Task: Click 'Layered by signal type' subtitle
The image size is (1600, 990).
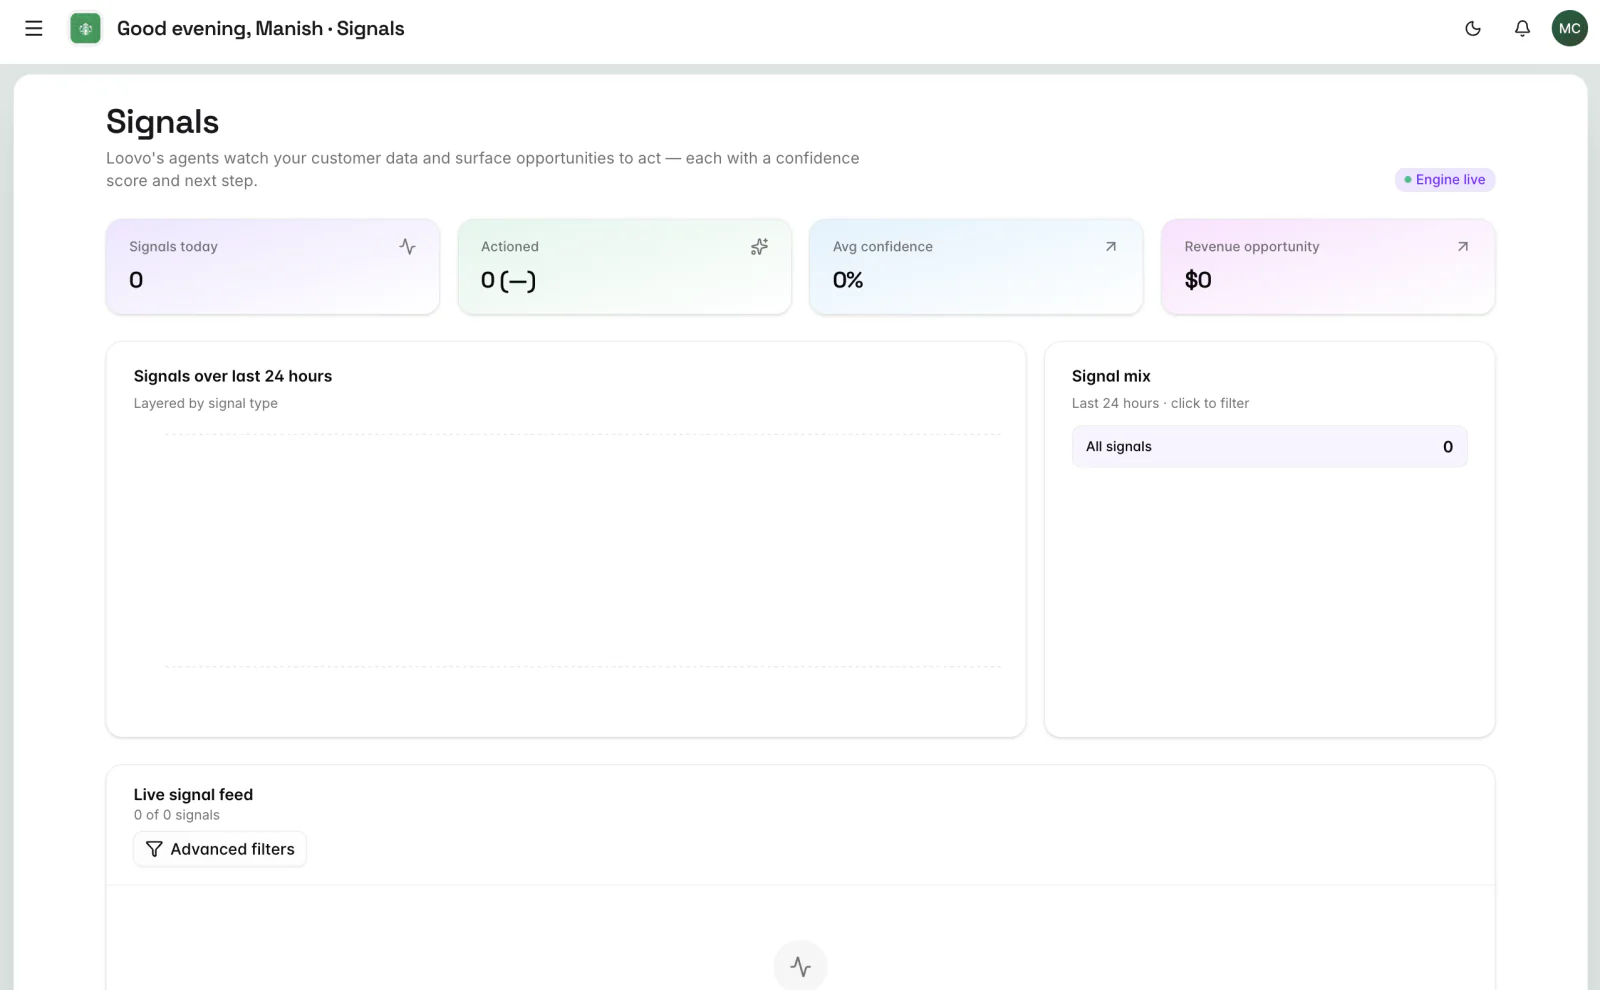Action: point(206,403)
